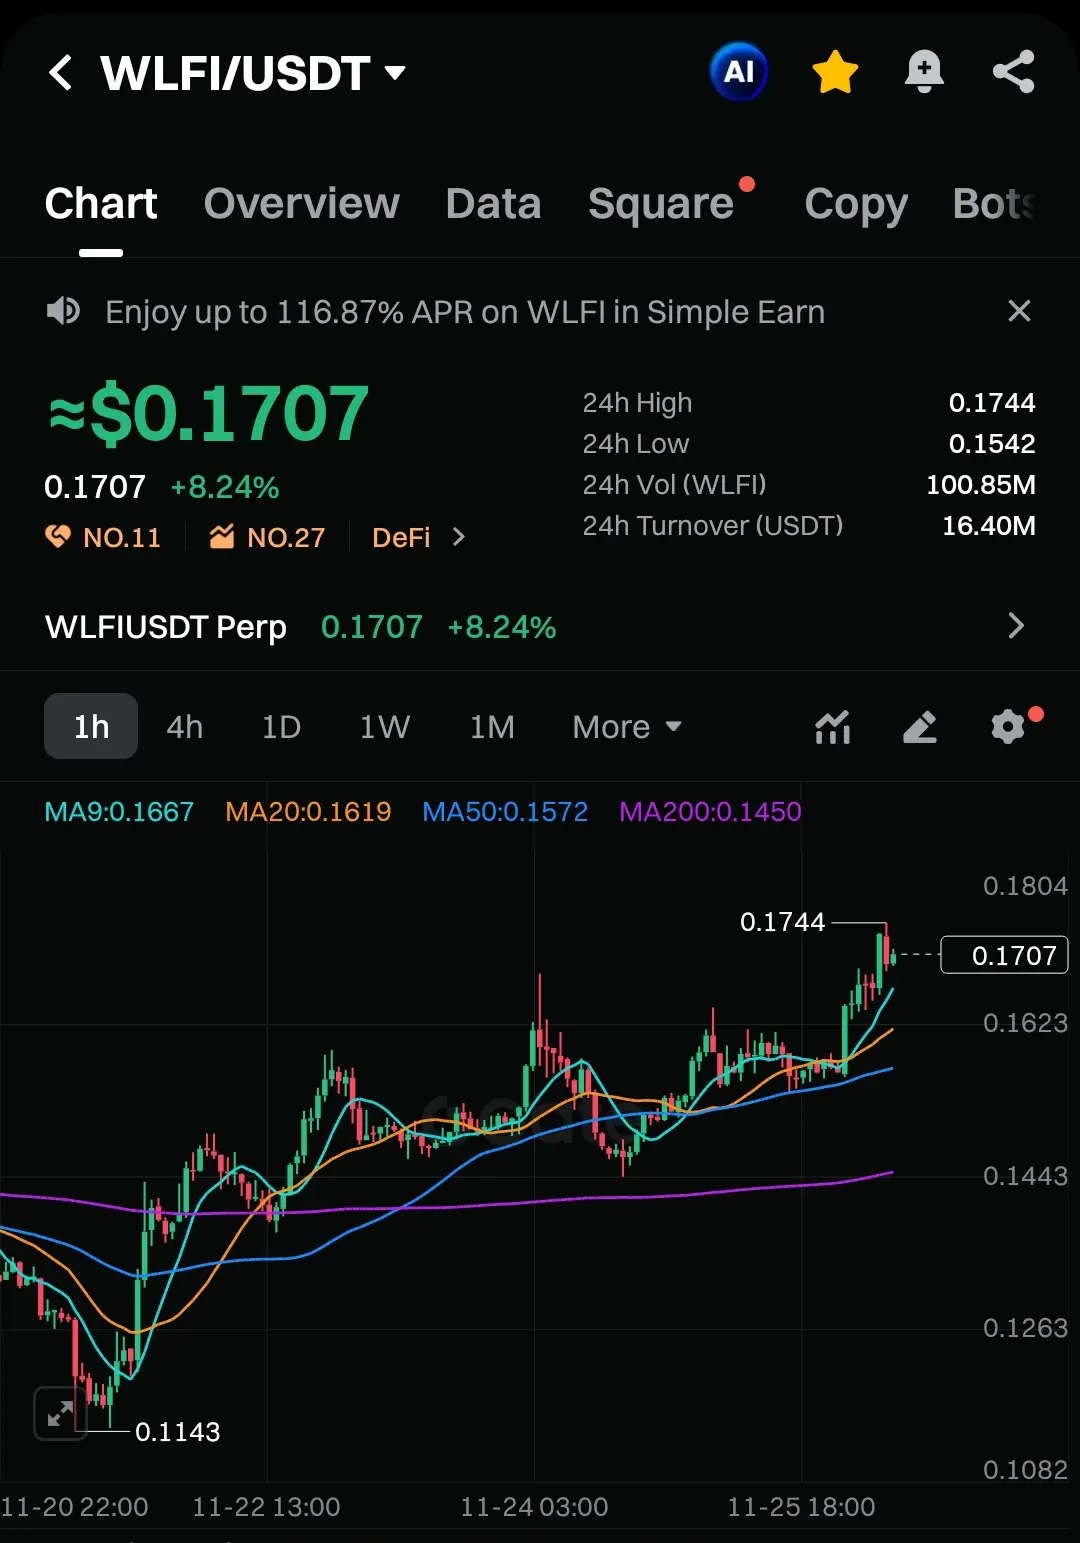Tap the 24h Vol value 100.85M
Viewport: 1080px width, 1543px height.
coord(981,485)
